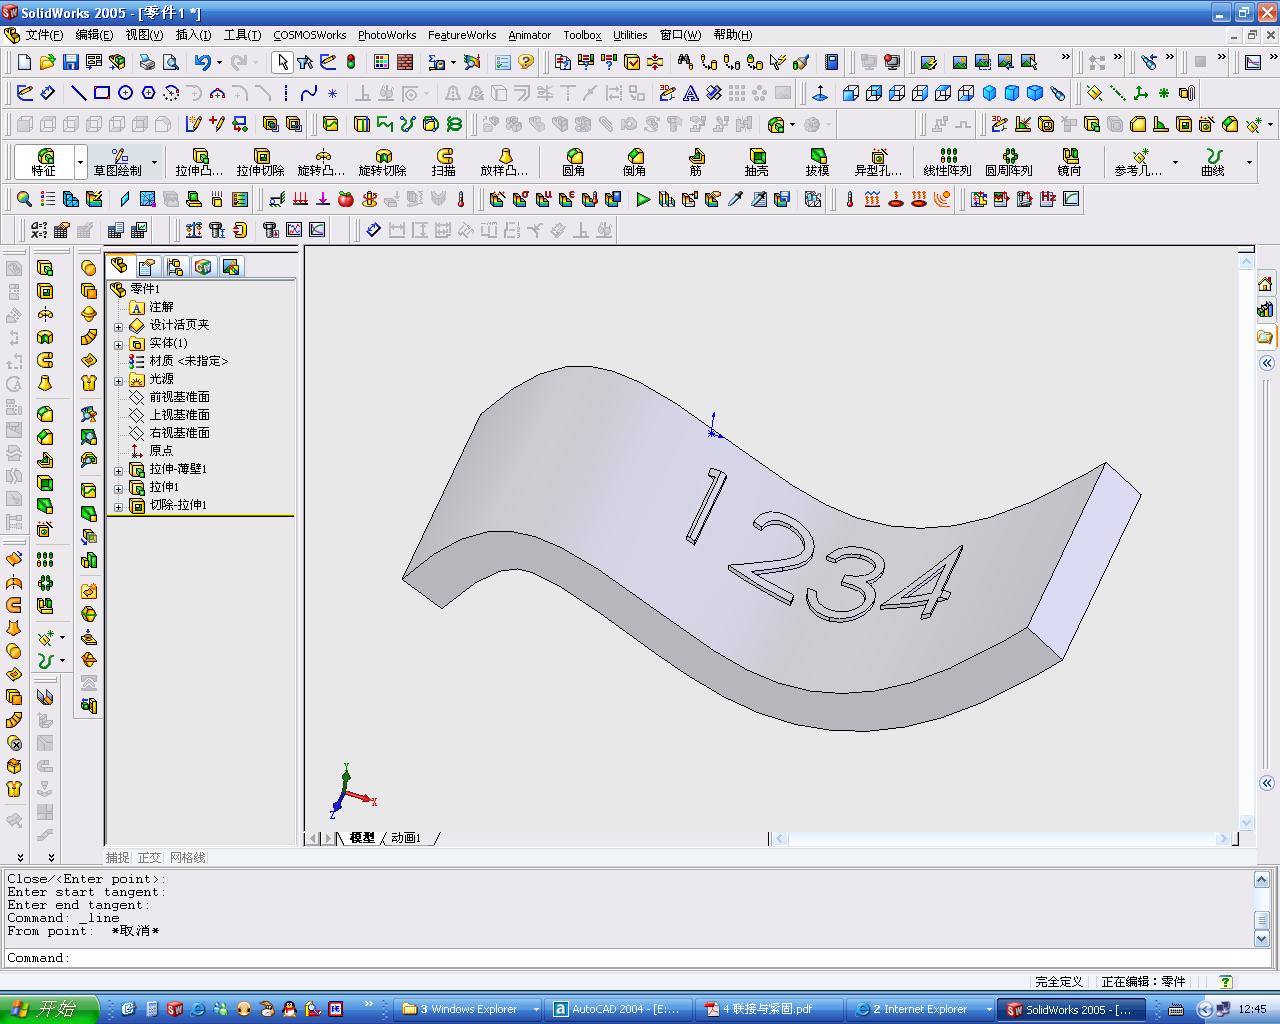The height and width of the screenshot is (1024, 1280).
Task: Click the 圆角 fillet tool
Action: [573, 162]
